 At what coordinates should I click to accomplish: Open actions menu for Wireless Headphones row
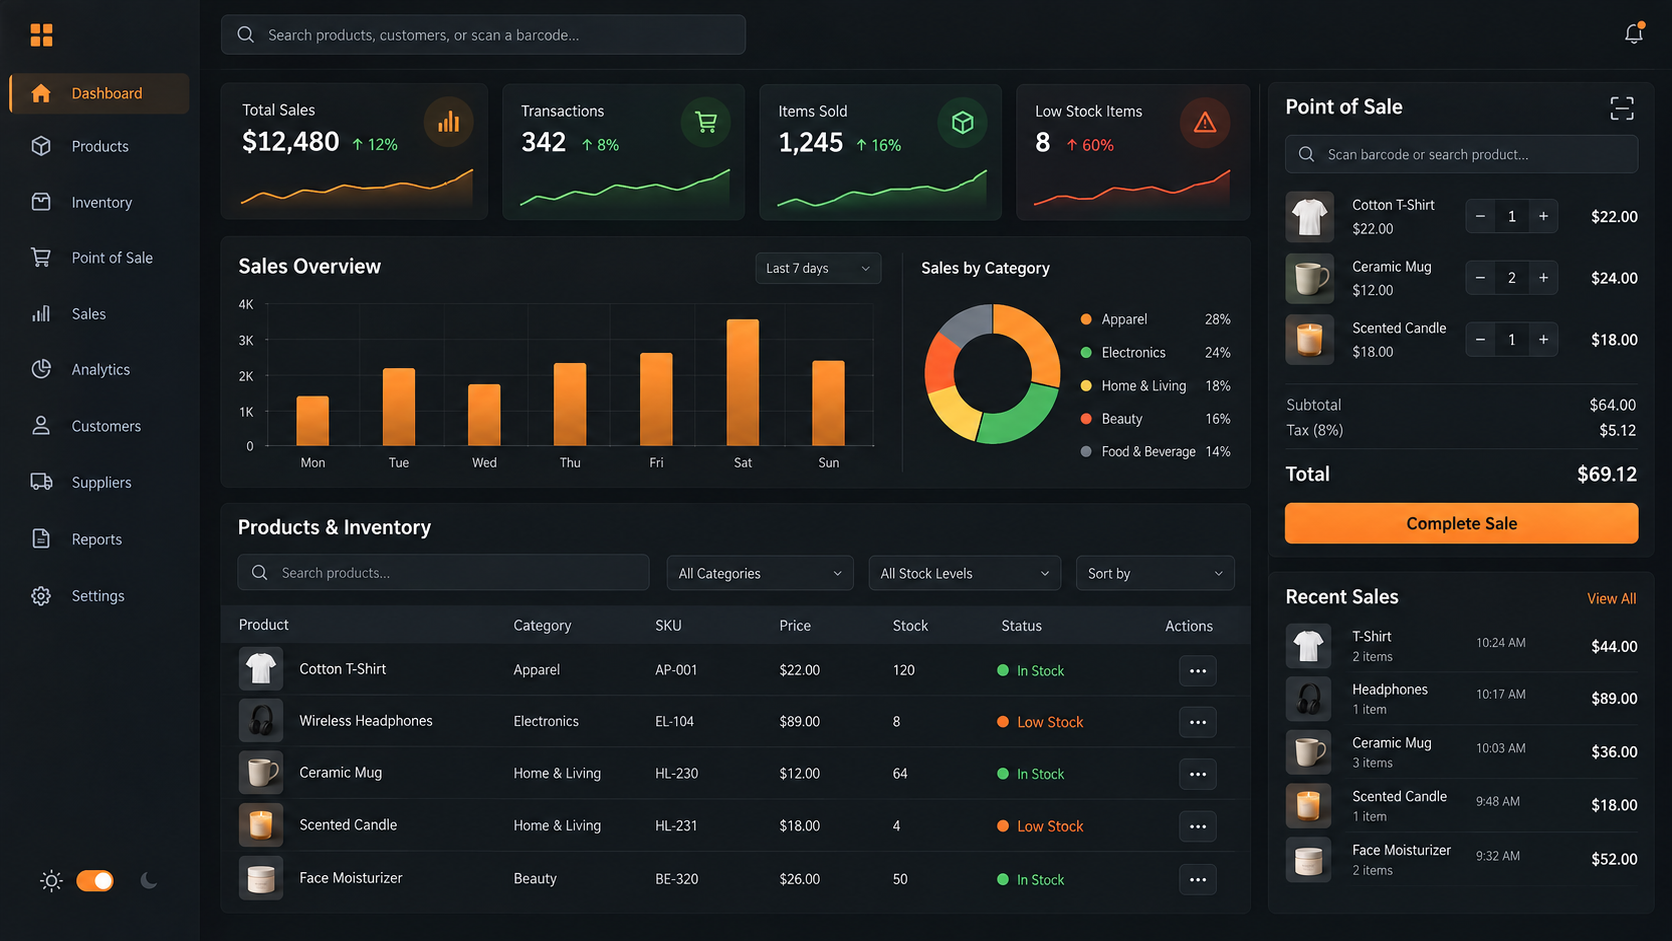pyautogui.click(x=1197, y=722)
